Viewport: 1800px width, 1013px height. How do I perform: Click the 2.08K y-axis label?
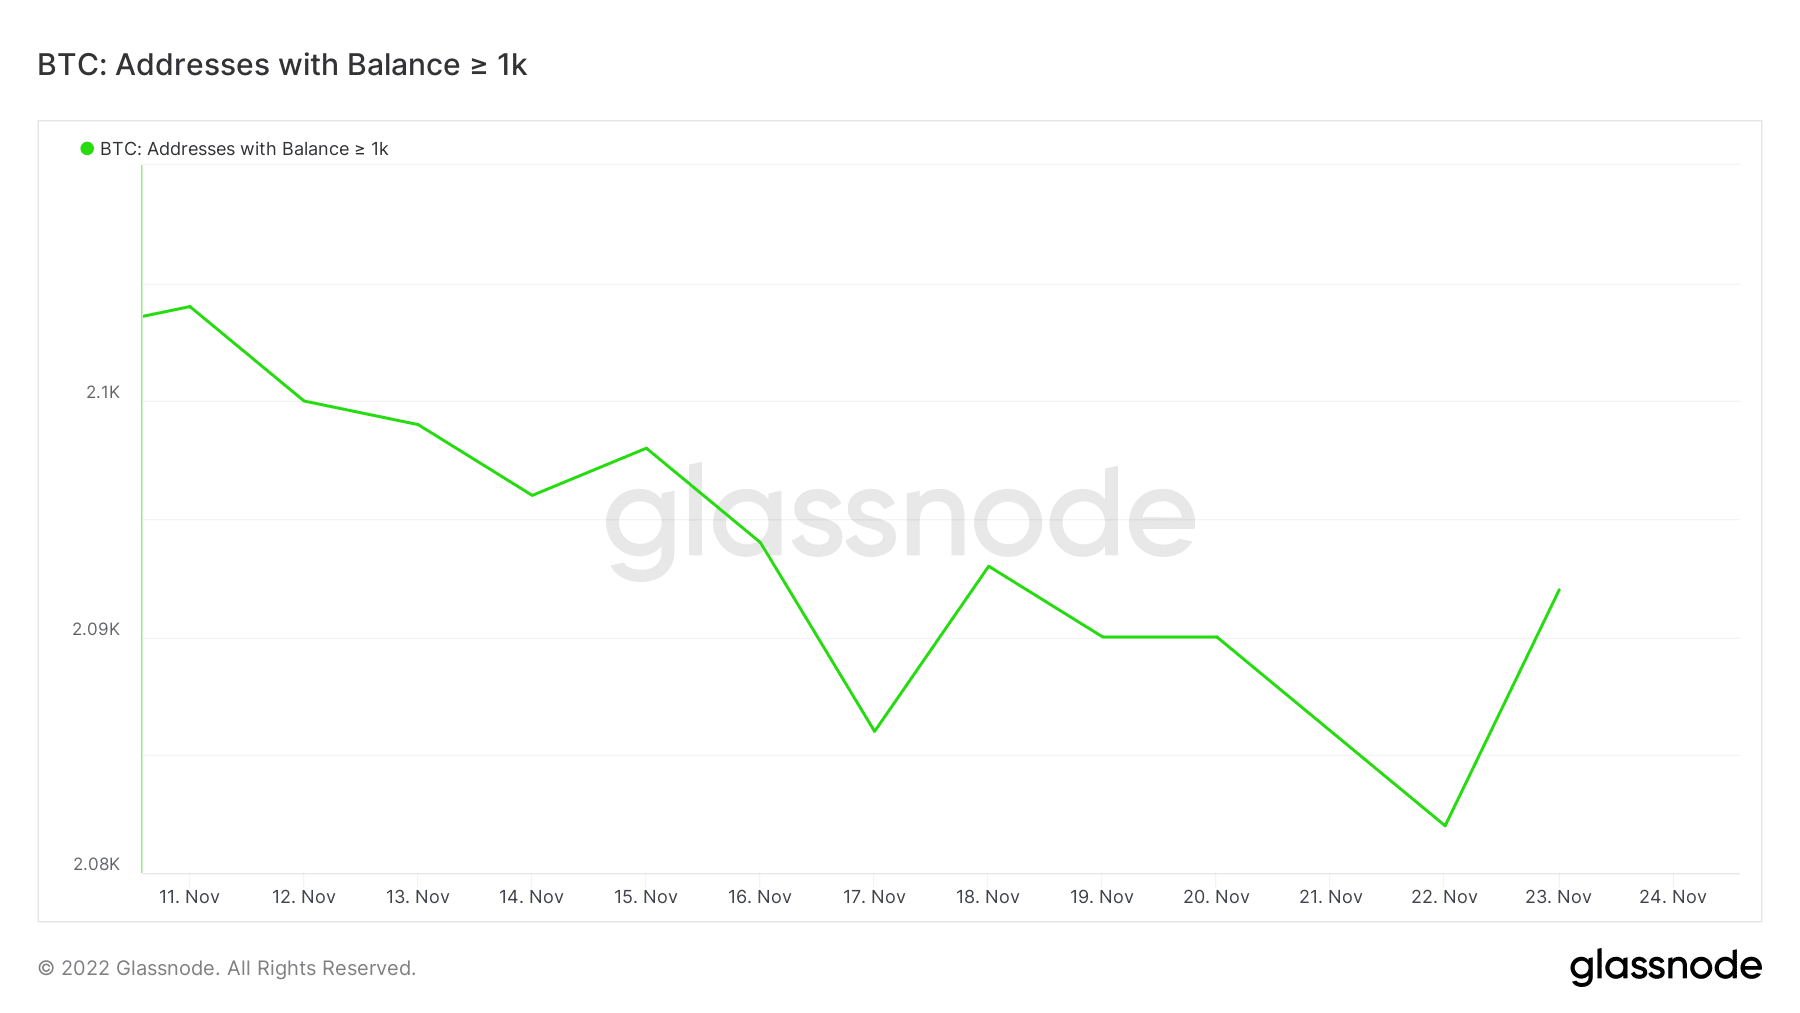click(96, 864)
